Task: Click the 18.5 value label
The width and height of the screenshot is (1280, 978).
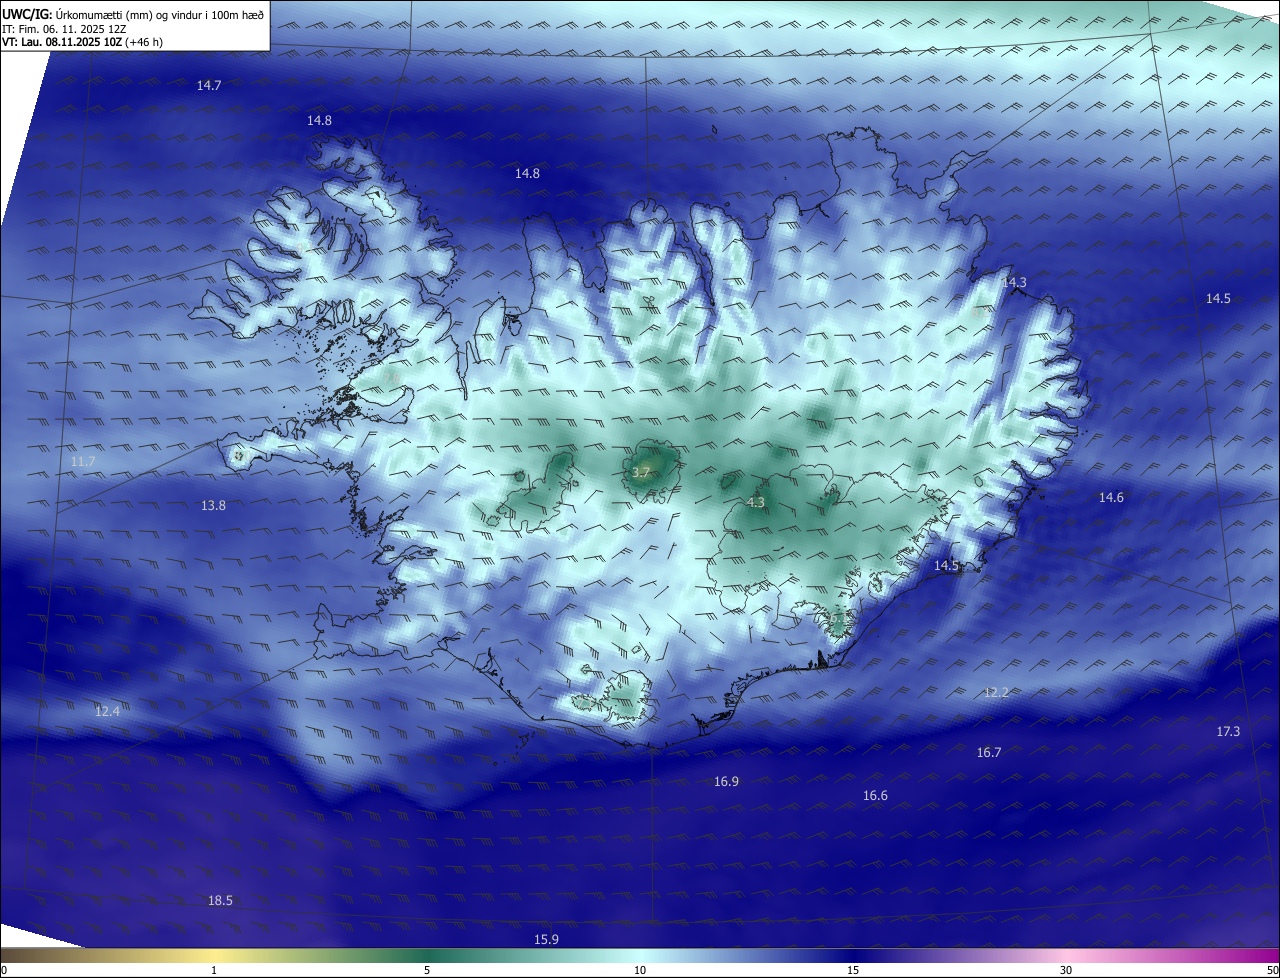Action: click(220, 901)
